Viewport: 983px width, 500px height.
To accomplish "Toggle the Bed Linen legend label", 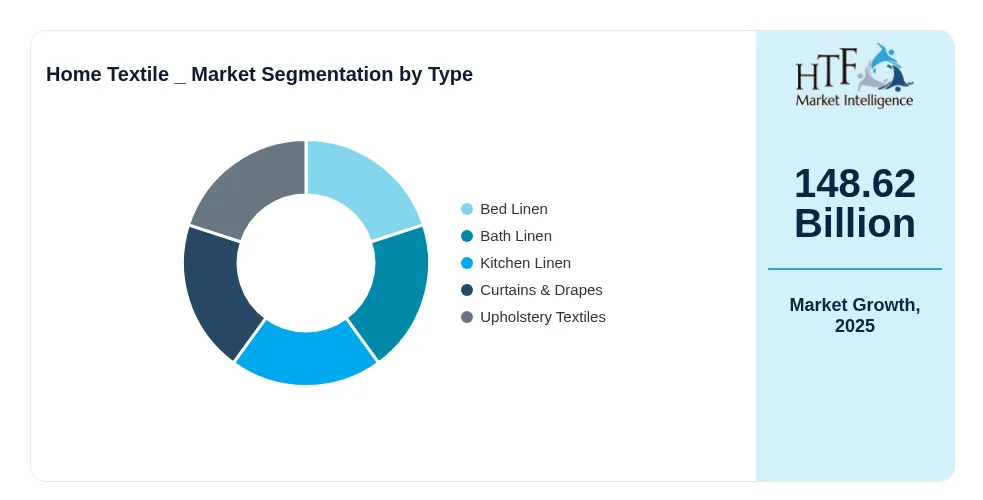I will pos(513,209).
